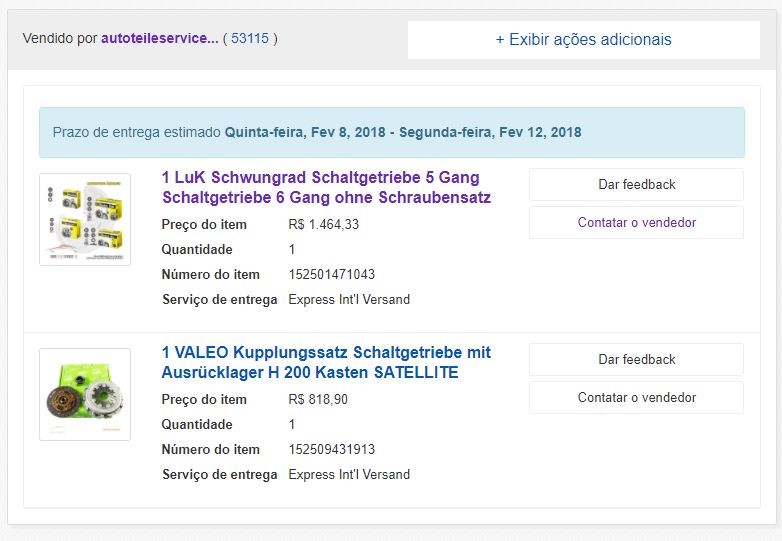Image resolution: width=782 pixels, height=541 pixels.
Task: Select item number 152509431913
Action: (332, 449)
